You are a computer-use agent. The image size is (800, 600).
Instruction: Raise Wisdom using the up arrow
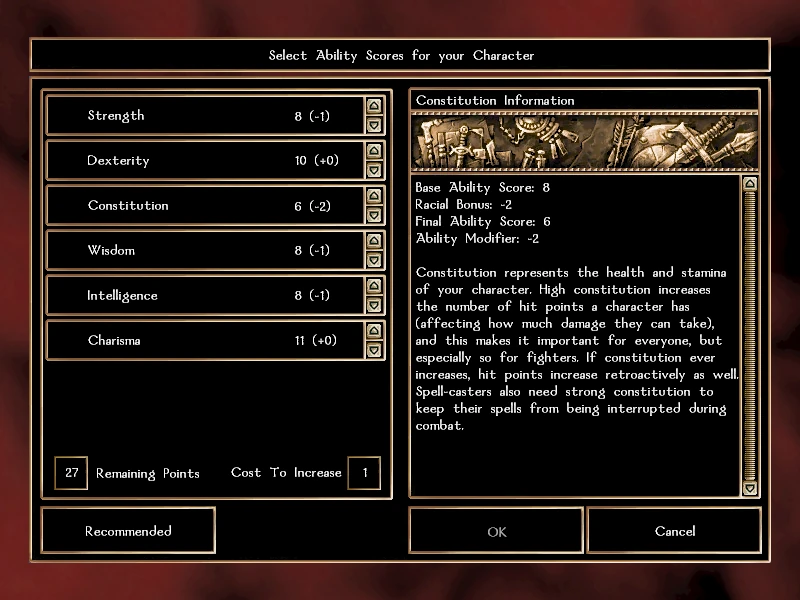coord(374,240)
